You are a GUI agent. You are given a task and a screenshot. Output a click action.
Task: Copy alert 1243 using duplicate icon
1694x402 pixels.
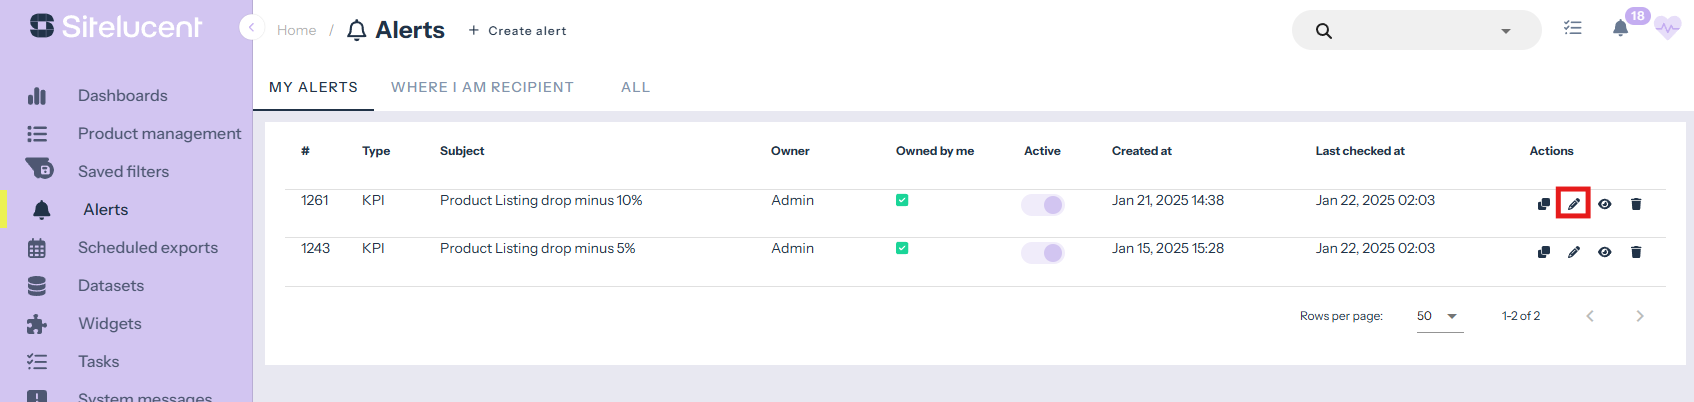[x=1543, y=252]
